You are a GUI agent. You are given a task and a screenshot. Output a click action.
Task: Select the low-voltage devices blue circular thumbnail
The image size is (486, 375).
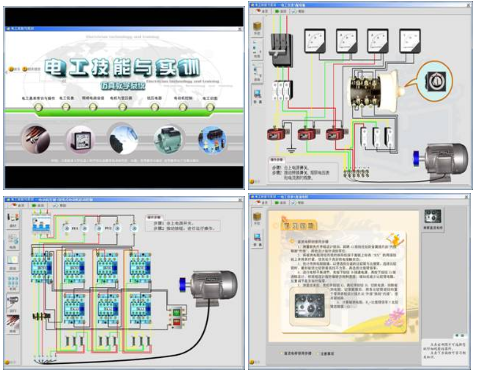pyautogui.click(x=212, y=139)
